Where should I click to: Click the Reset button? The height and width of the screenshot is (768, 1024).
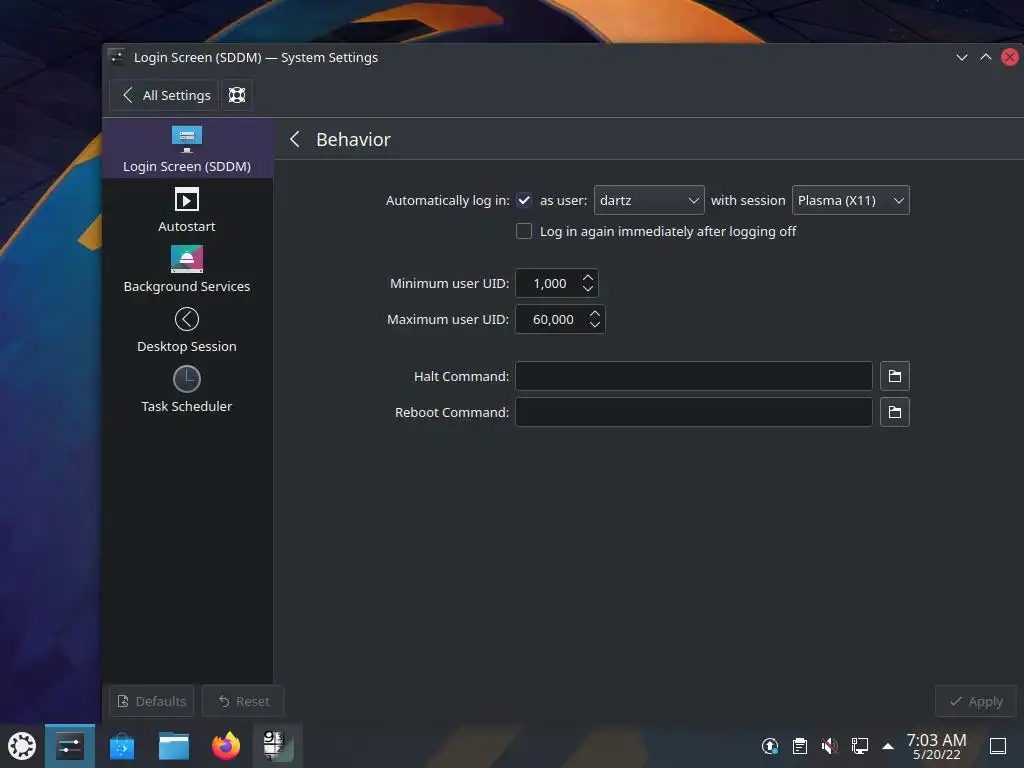[243, 701]
